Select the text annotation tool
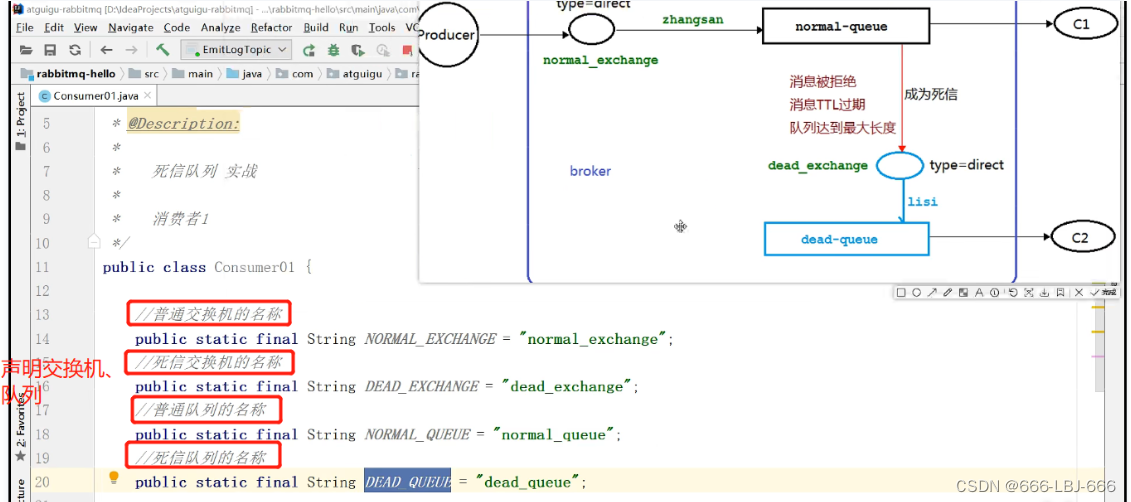 point(980,292)
